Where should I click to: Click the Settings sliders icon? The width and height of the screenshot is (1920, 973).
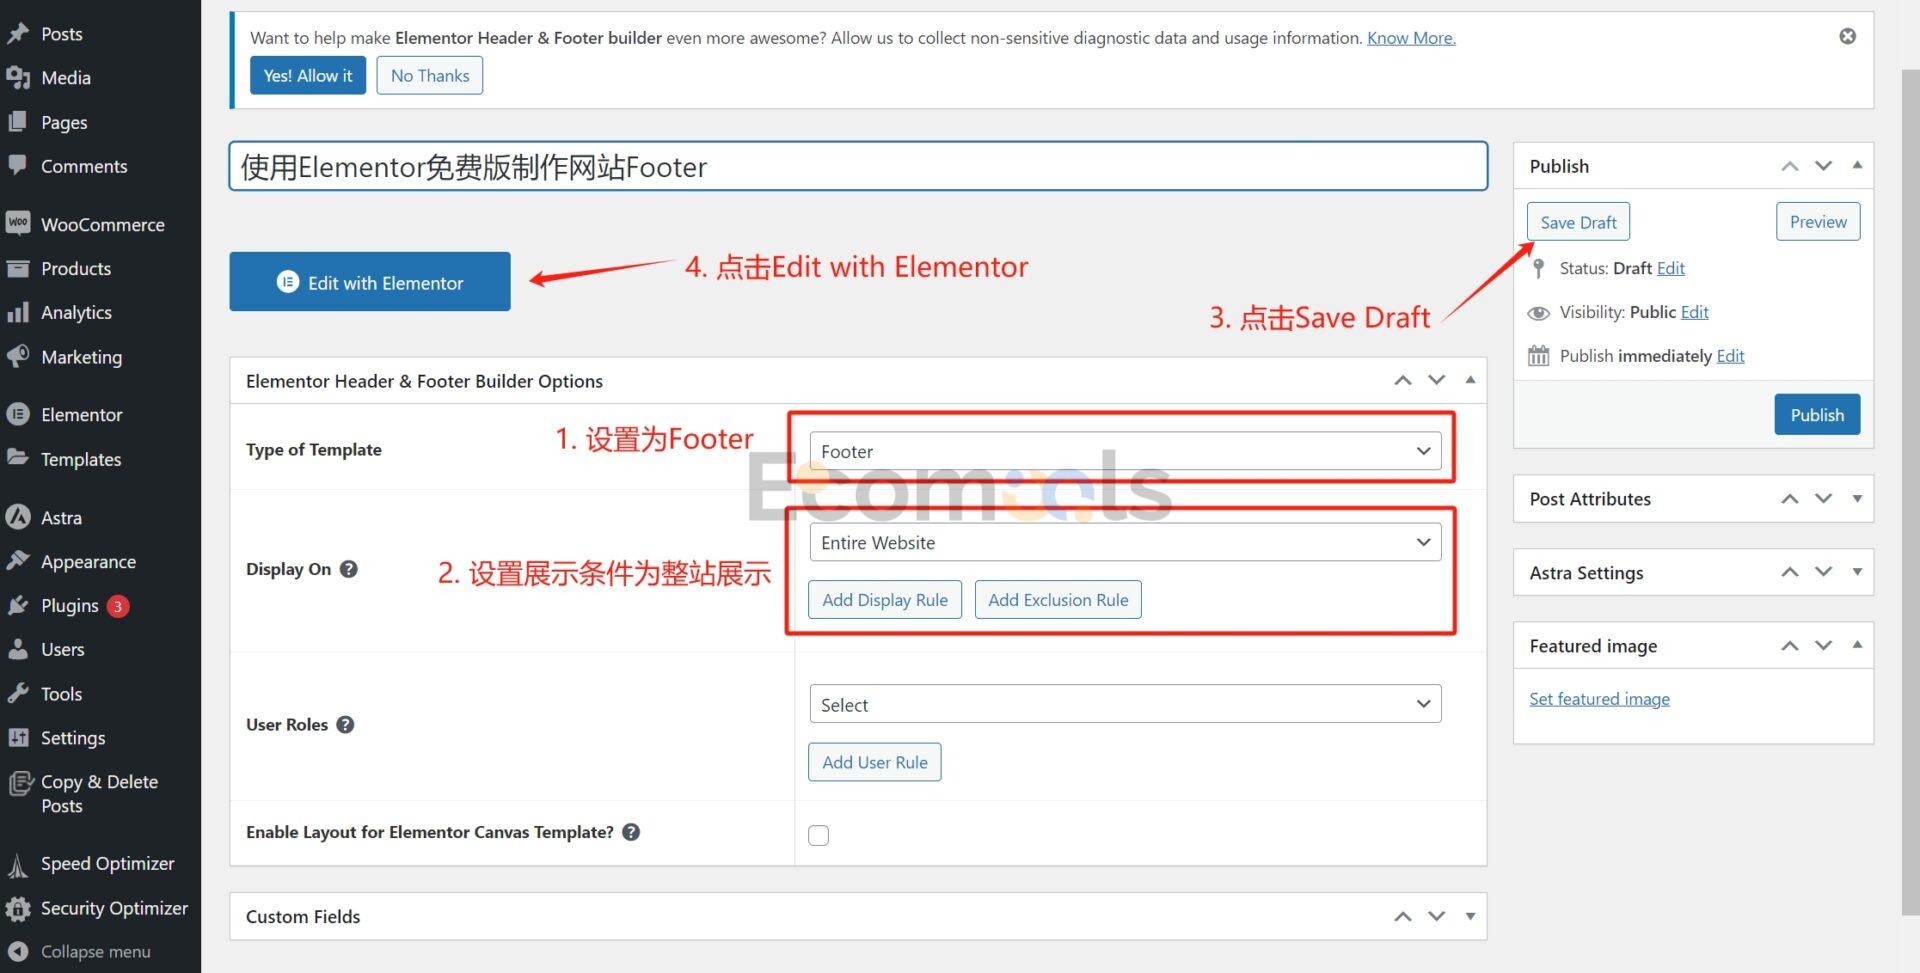point(18,737)
